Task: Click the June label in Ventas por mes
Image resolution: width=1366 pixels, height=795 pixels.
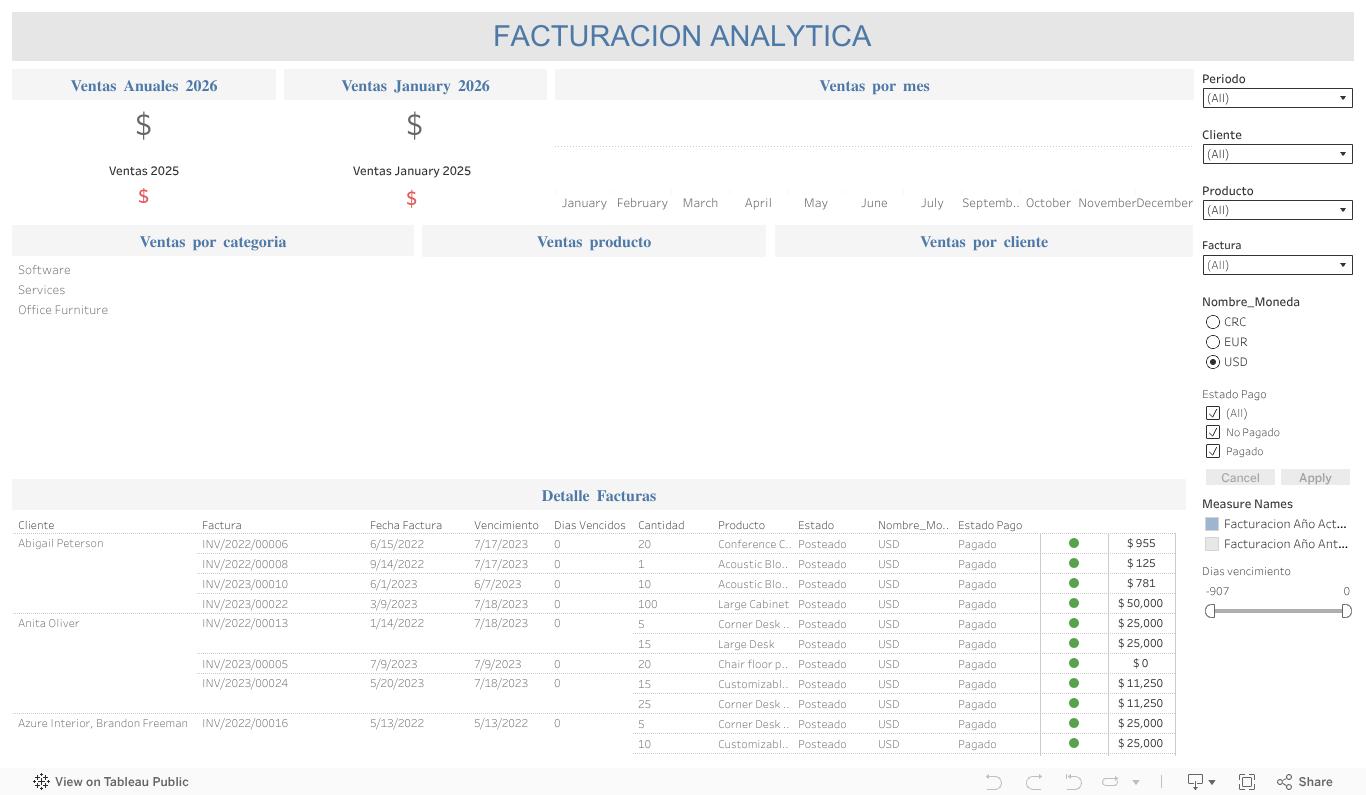Action: click(874, 203)
